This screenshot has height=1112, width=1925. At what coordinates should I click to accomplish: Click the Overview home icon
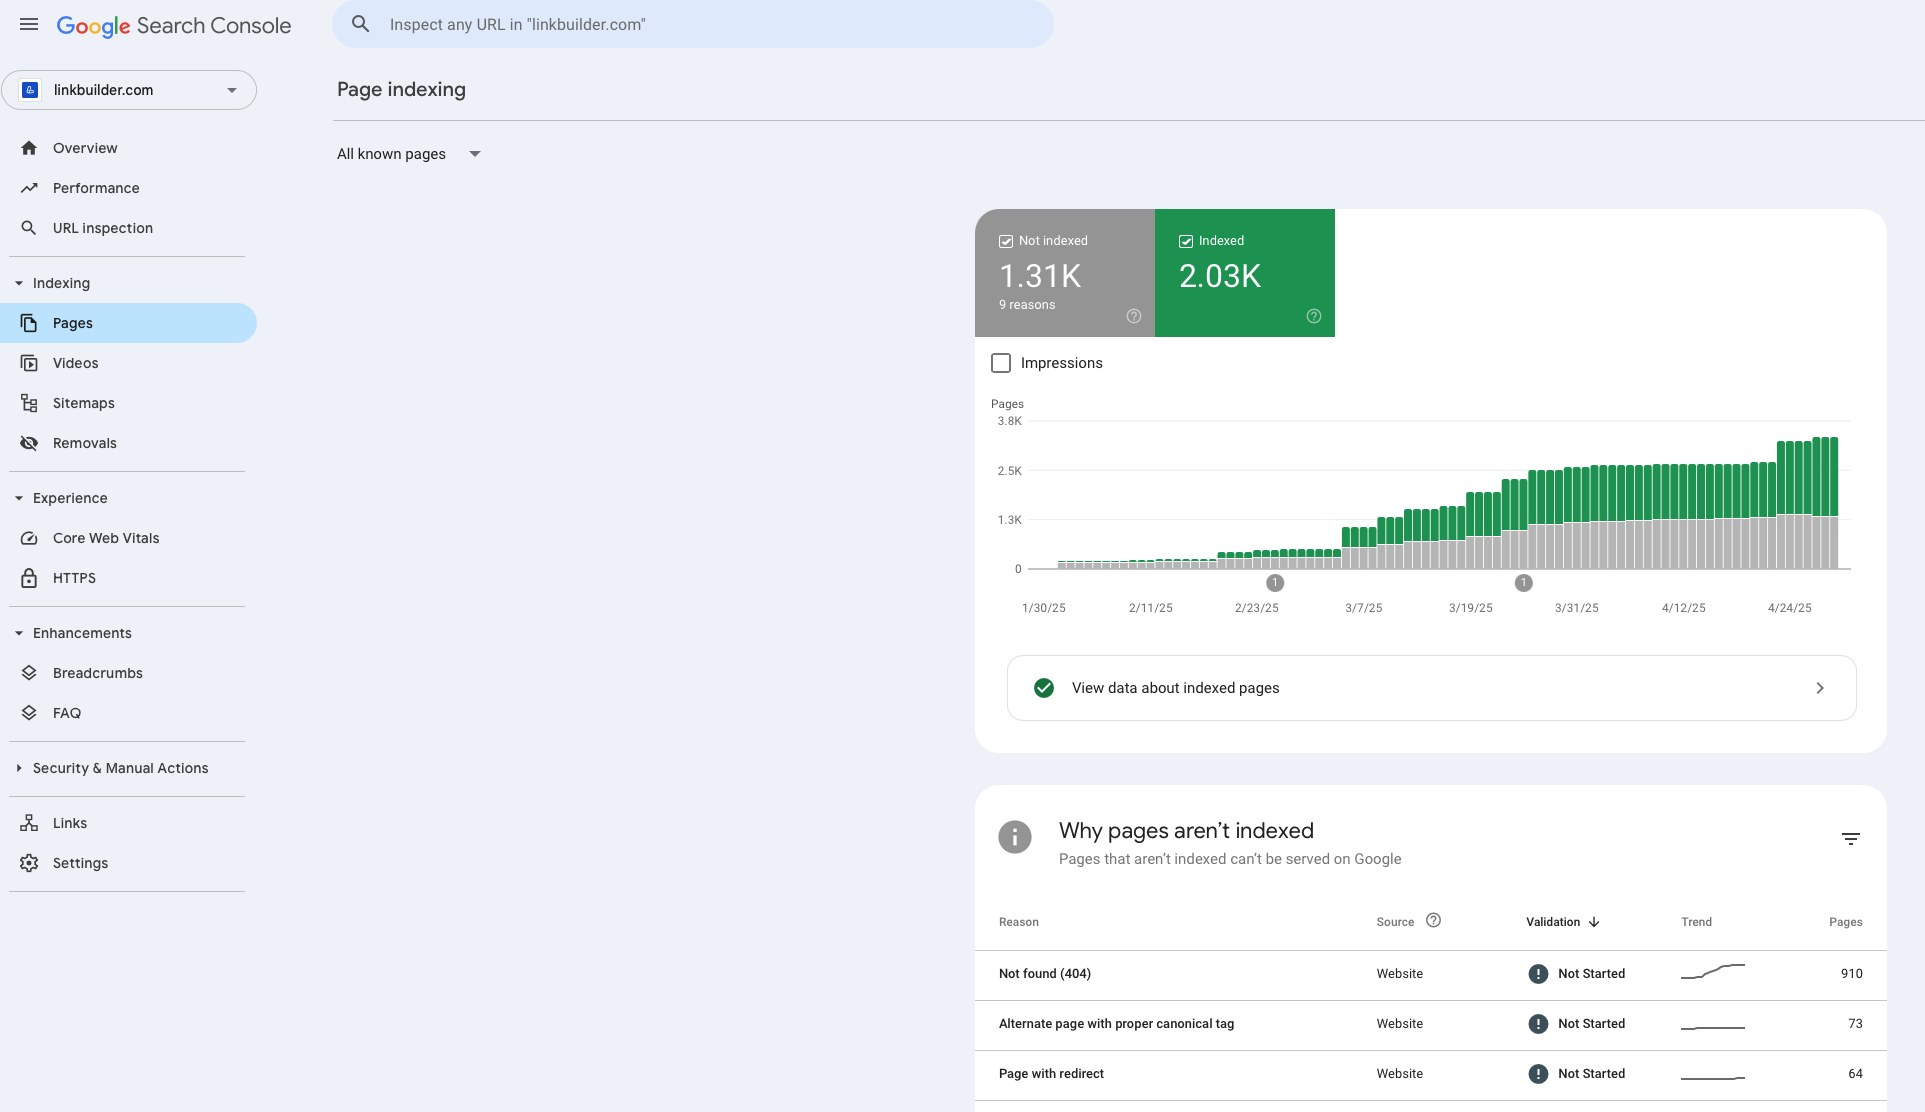[29, 148]
